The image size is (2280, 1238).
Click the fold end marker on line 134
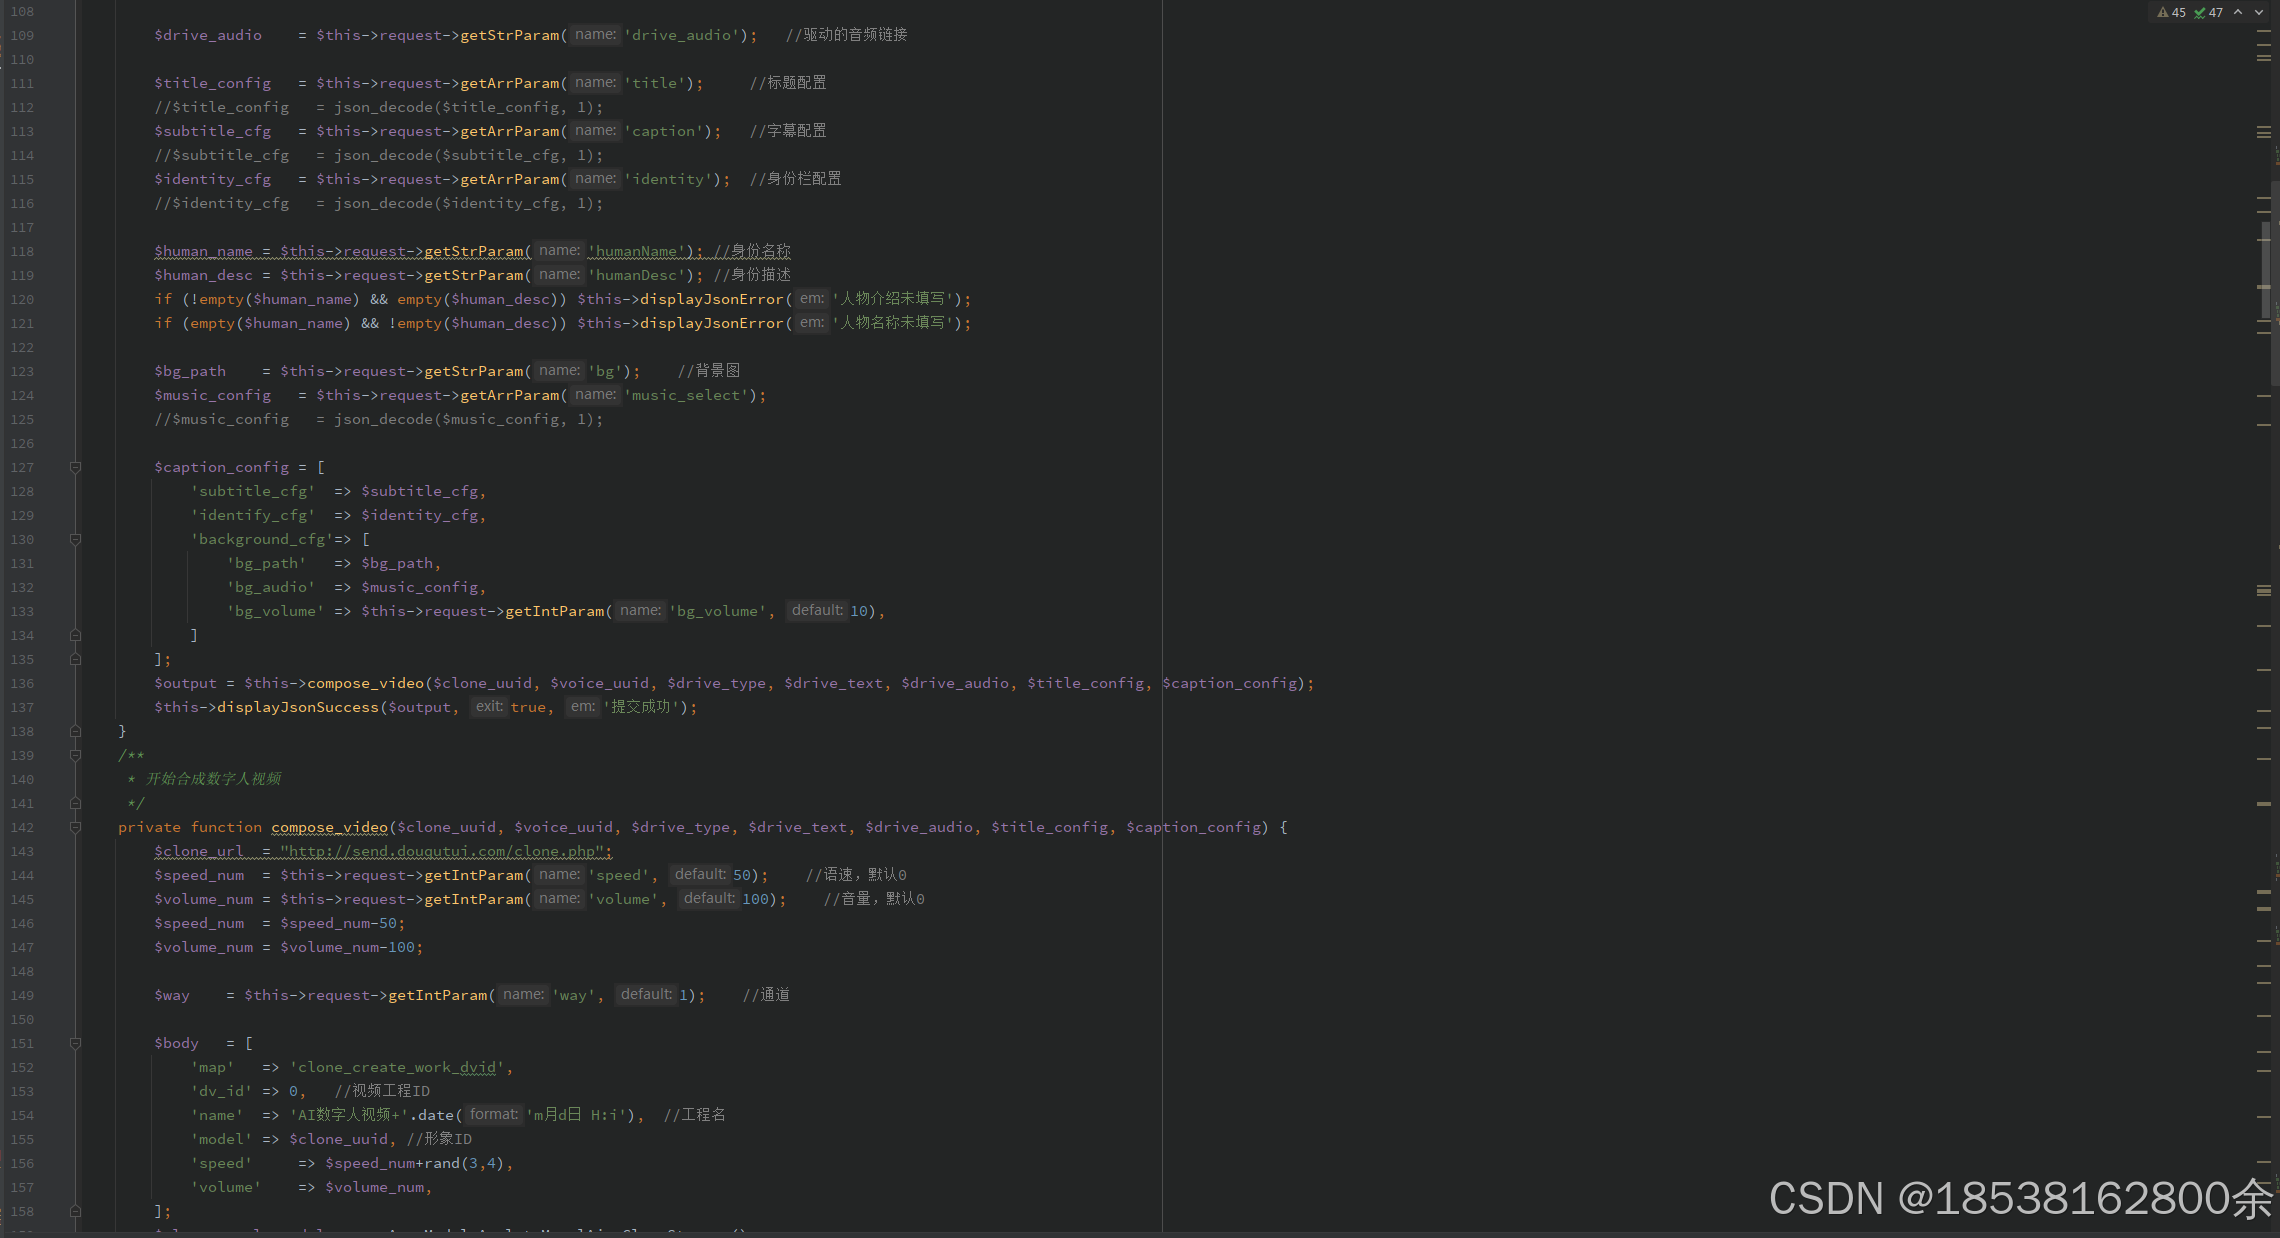pos(75,635)
